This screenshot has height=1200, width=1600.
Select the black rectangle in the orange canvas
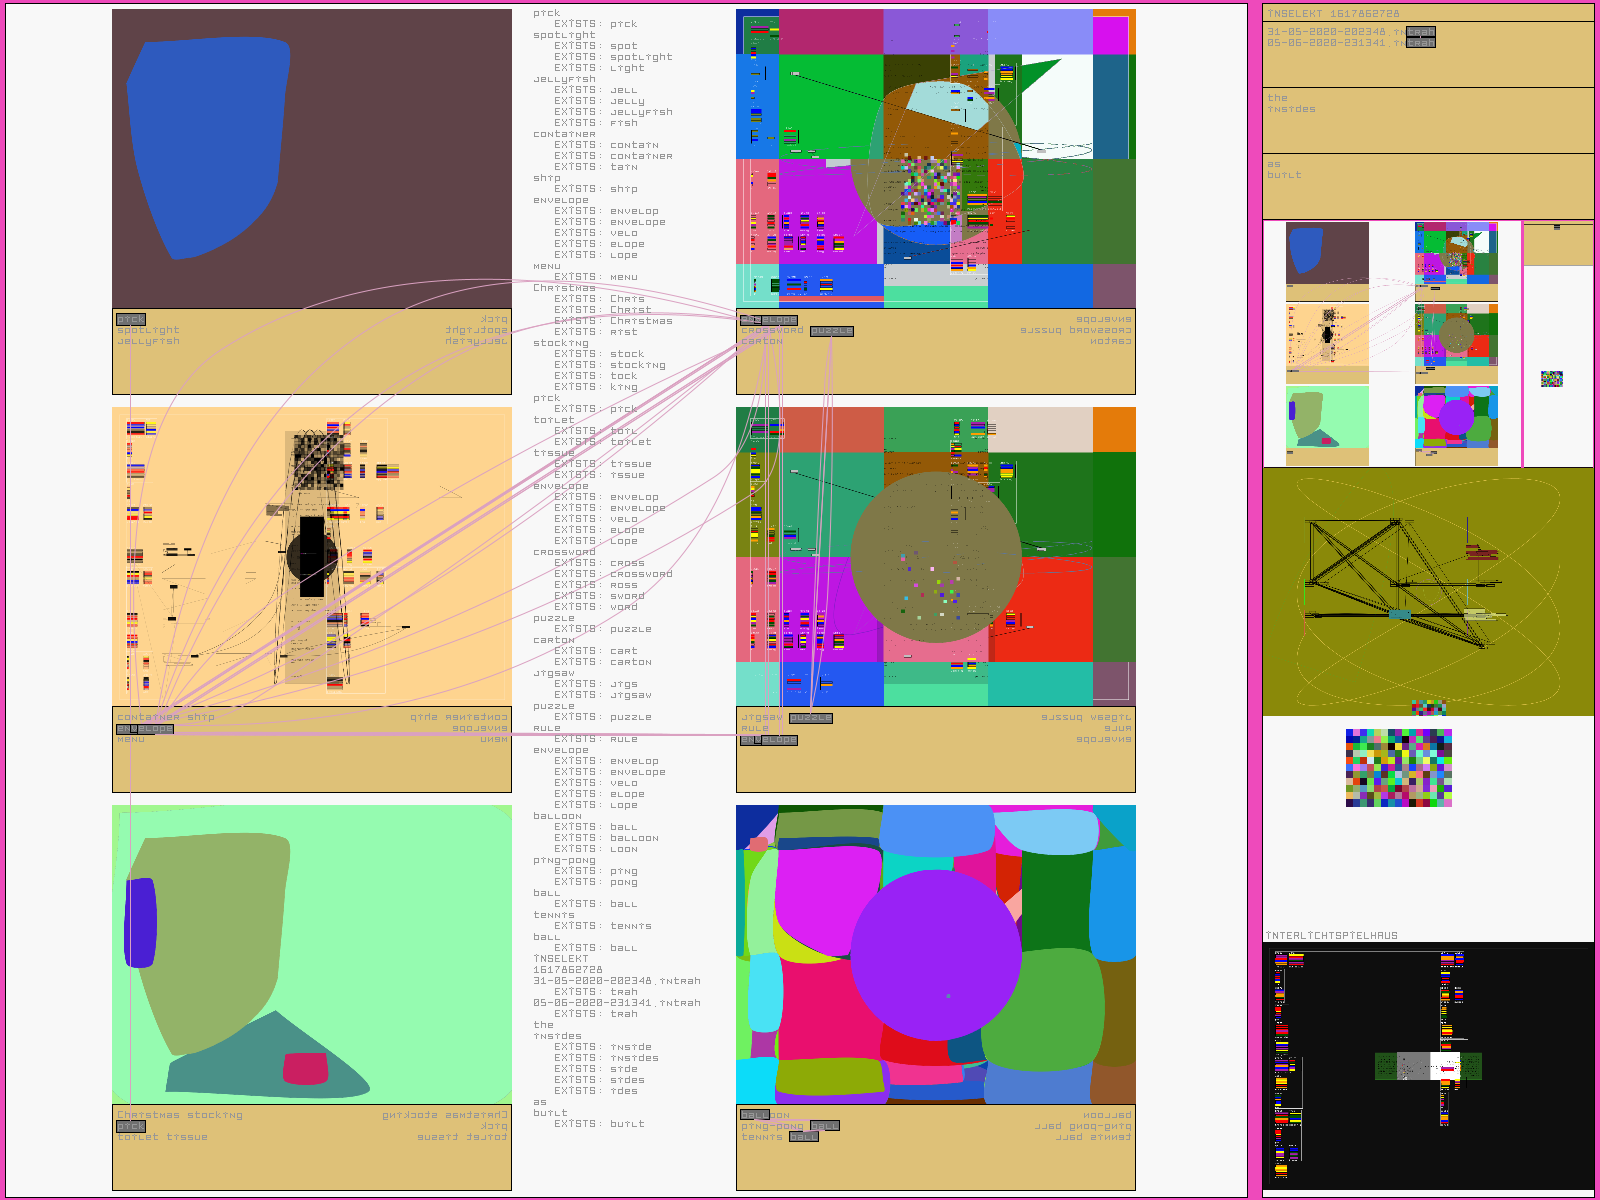312,556
